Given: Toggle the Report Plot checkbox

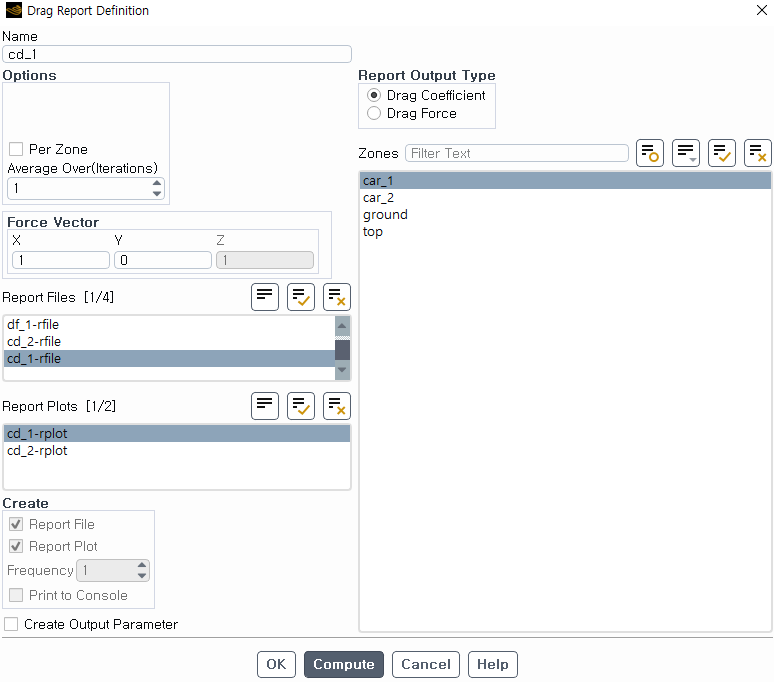Looking at the screenshot, I should point(16,546).
